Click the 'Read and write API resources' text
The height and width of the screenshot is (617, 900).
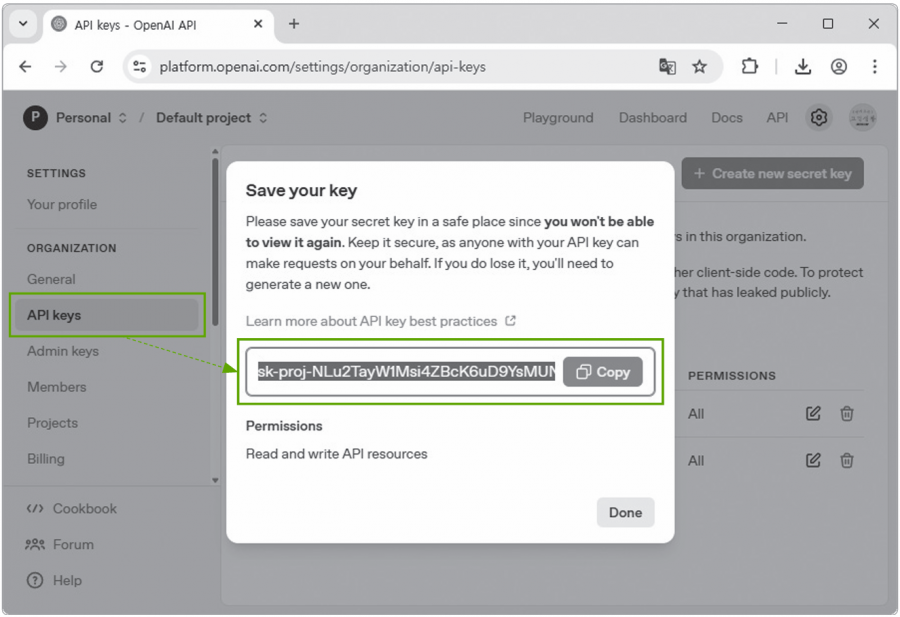point(336,454)
